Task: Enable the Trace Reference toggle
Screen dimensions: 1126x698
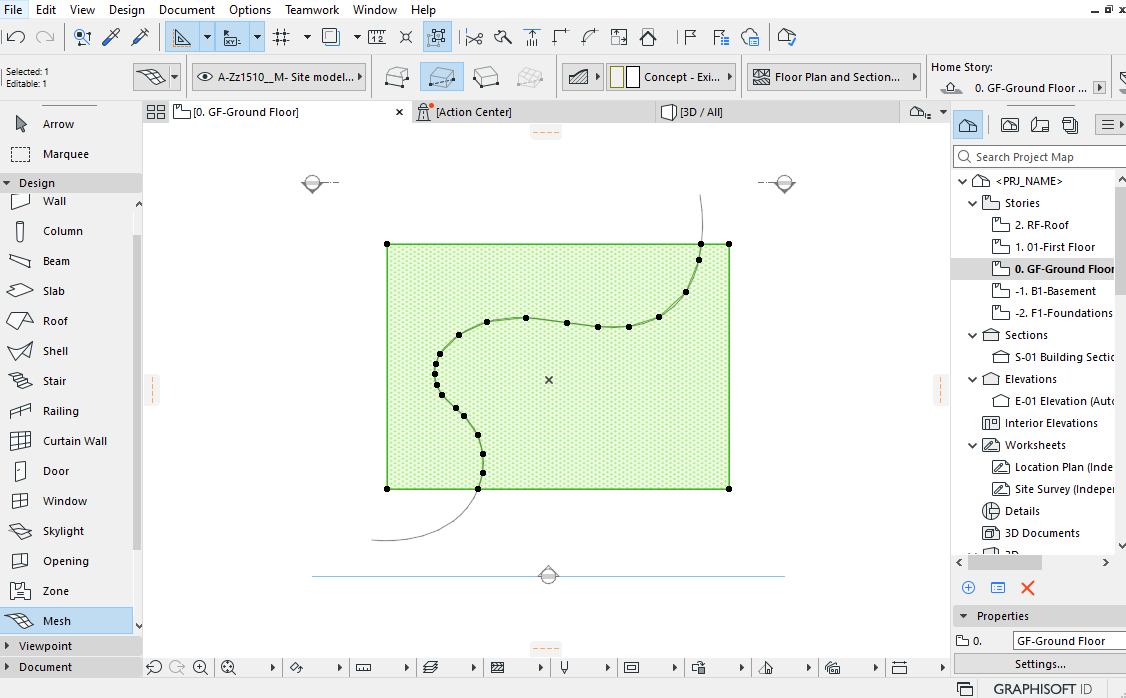Action: [x=330, y=37]
